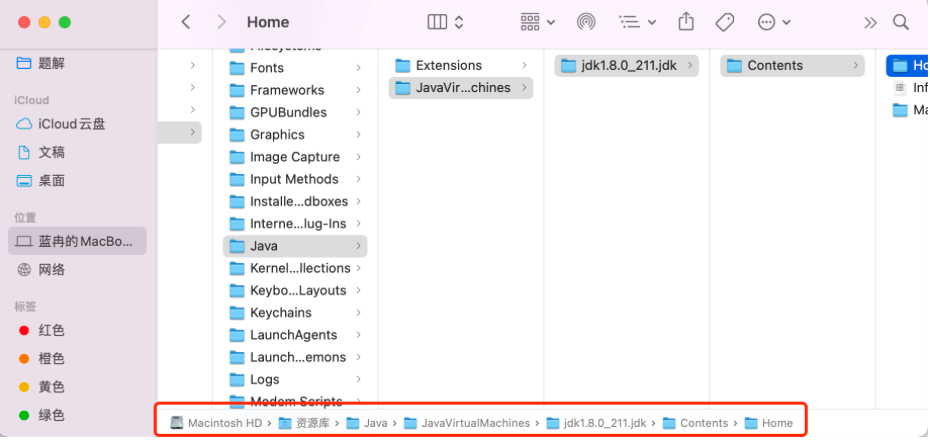
Task: Click JavaVirtualMachines in path bar
Action: [x=467, y=423]
